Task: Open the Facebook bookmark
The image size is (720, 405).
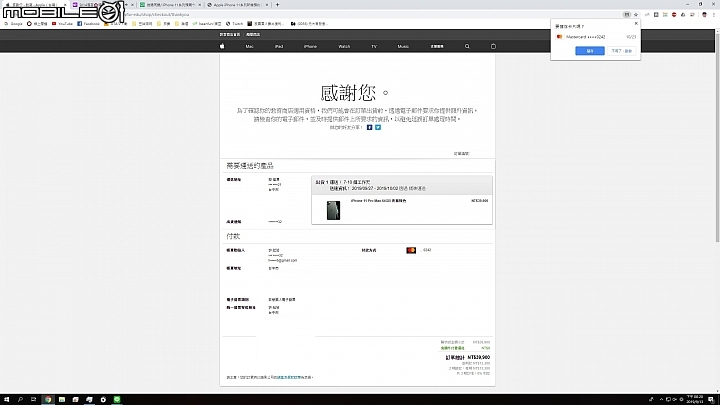Action: (x=88, y=23)
